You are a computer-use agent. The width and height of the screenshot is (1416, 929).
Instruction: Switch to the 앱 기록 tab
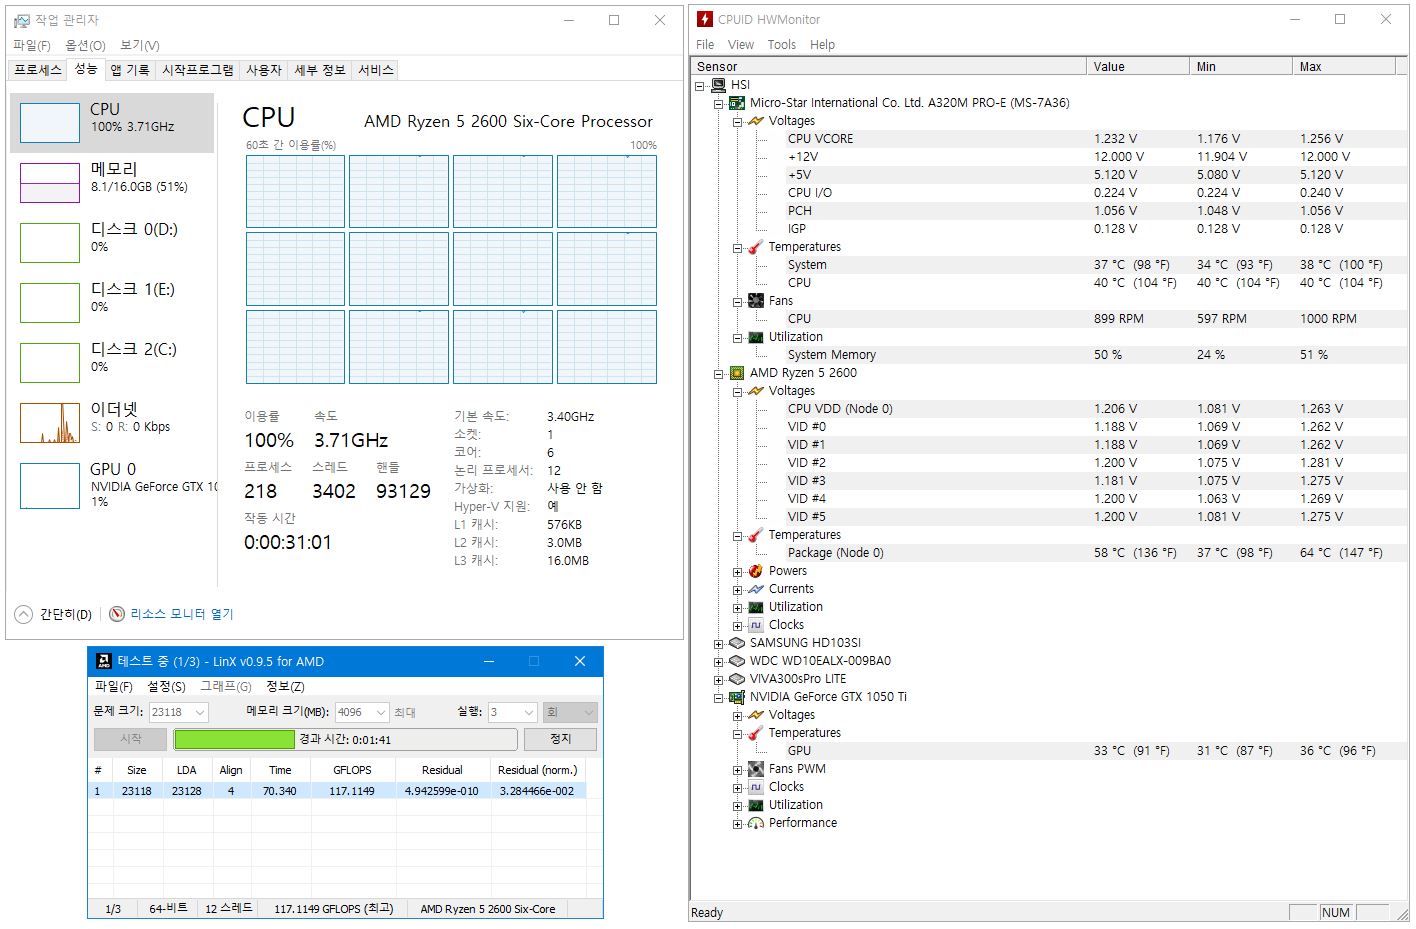point(130,70)
